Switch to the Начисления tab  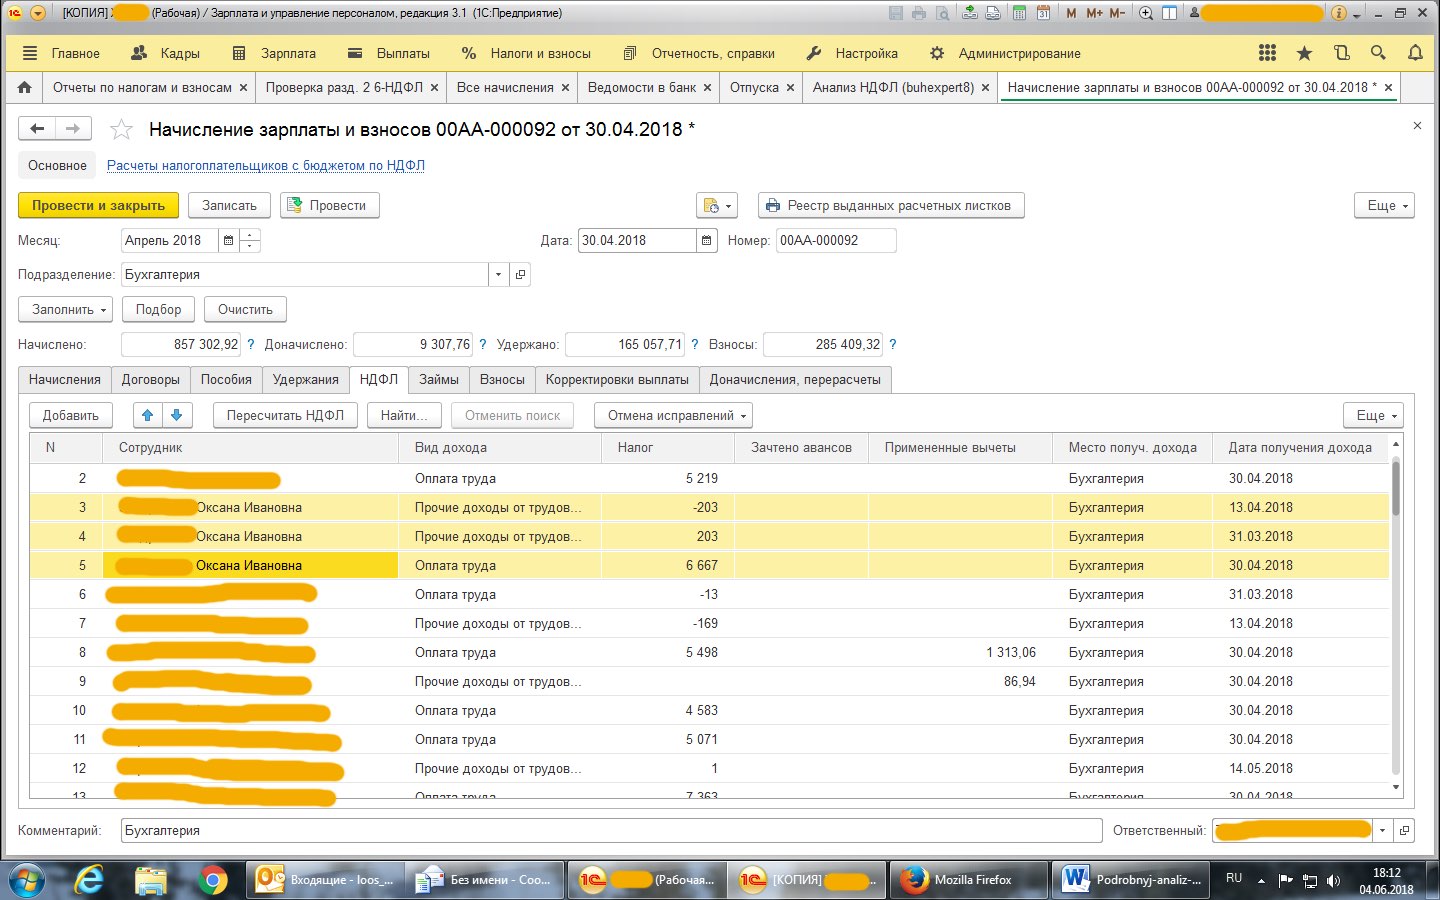pyautogui.click(x=65, y=379)
